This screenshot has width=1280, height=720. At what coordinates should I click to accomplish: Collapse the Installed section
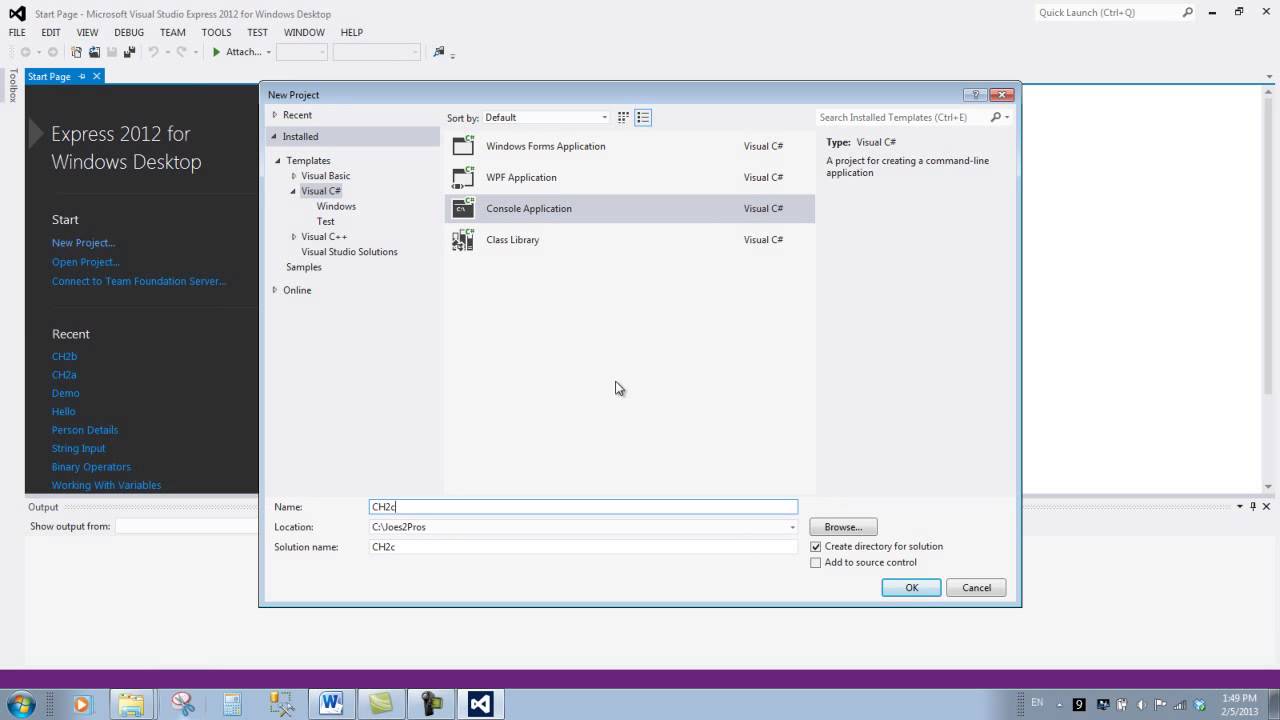(x=275, y=136)
